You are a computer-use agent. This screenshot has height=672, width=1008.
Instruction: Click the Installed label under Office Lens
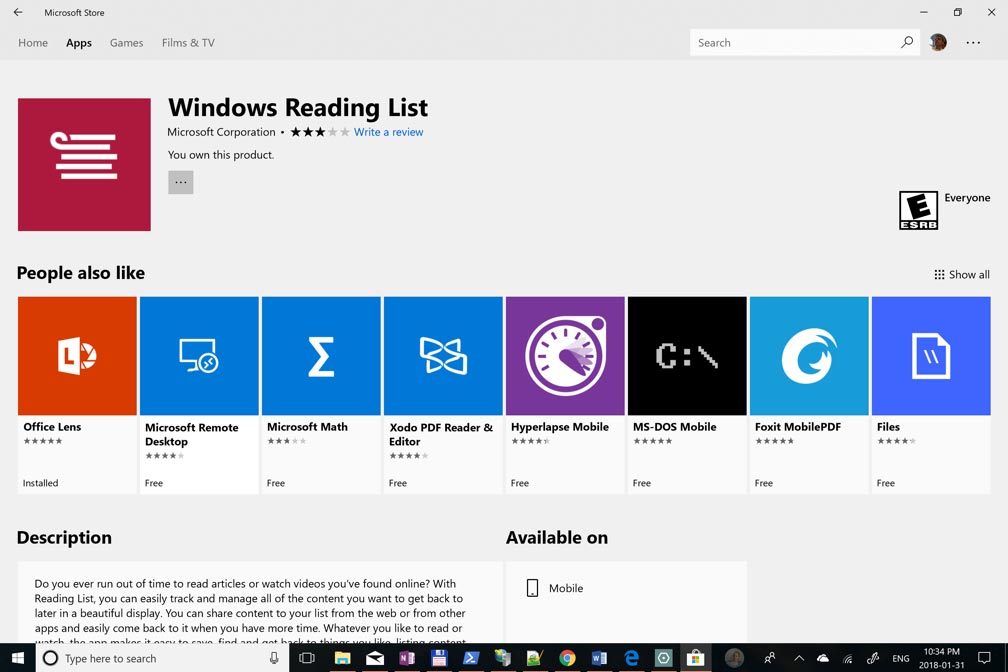point(40,483)
